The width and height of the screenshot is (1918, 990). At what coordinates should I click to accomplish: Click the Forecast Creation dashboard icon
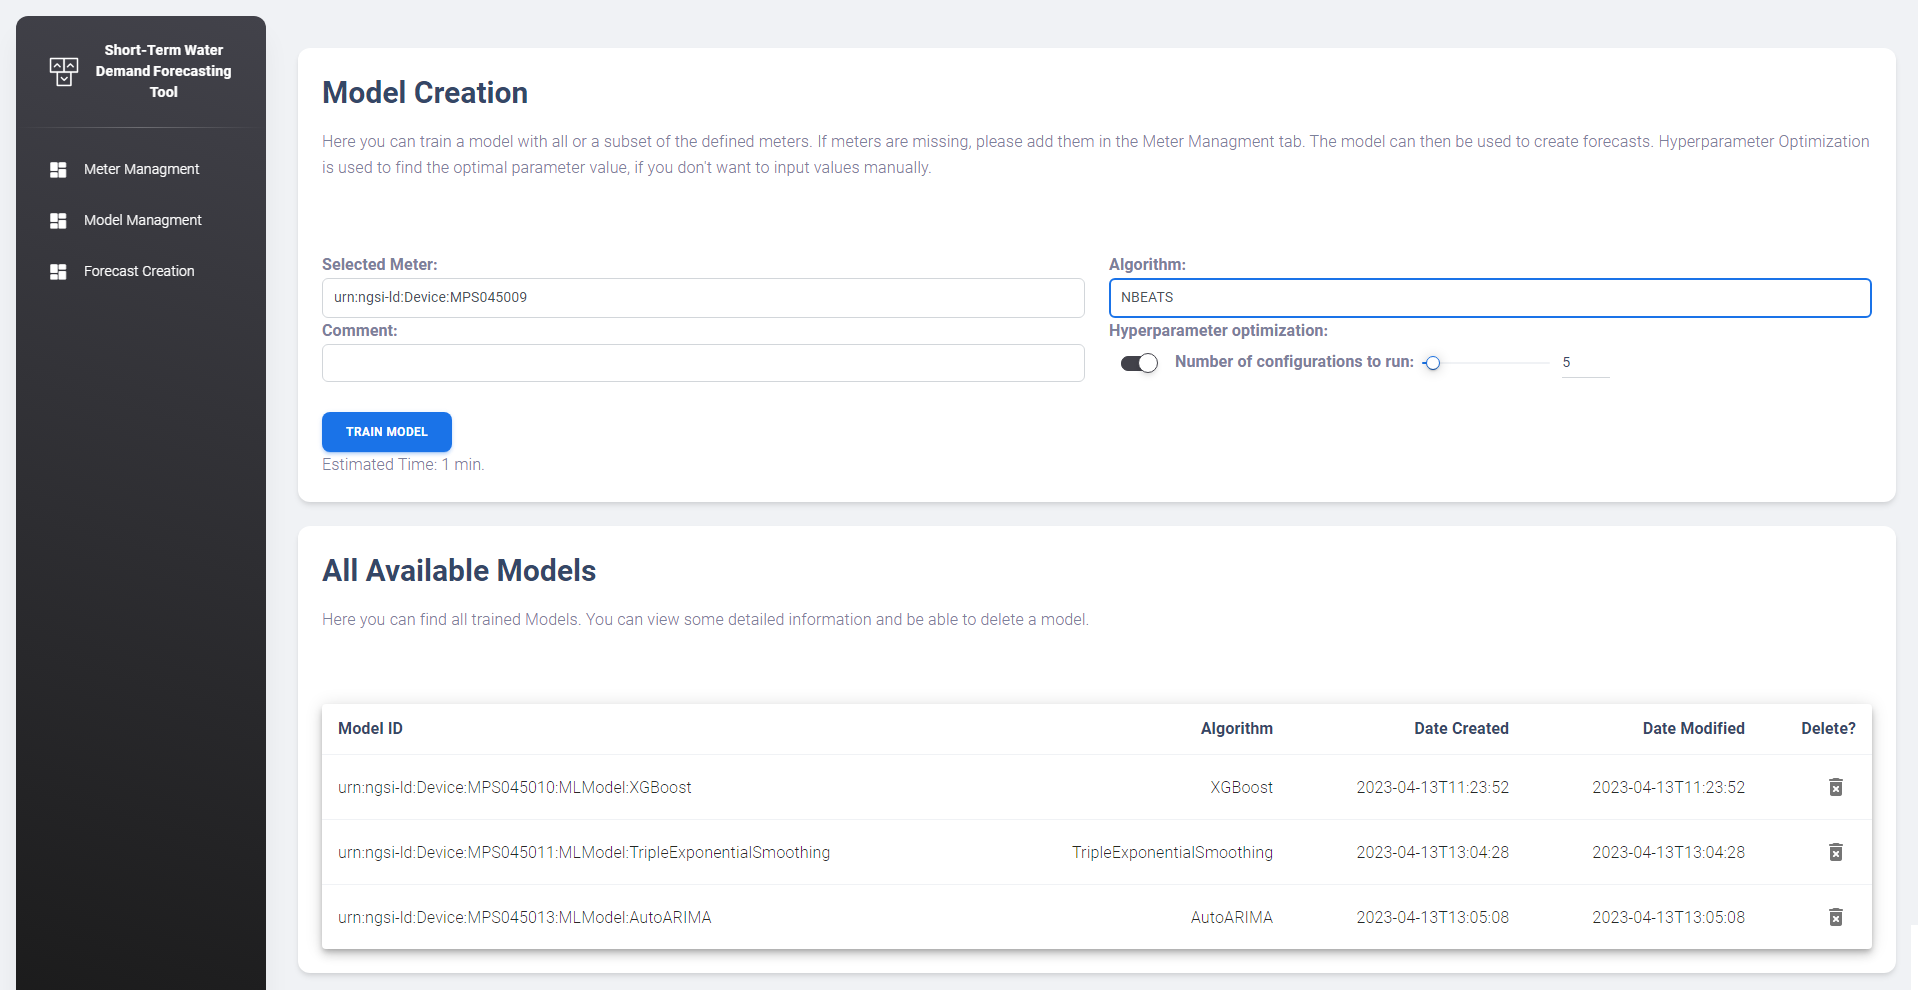58,272
